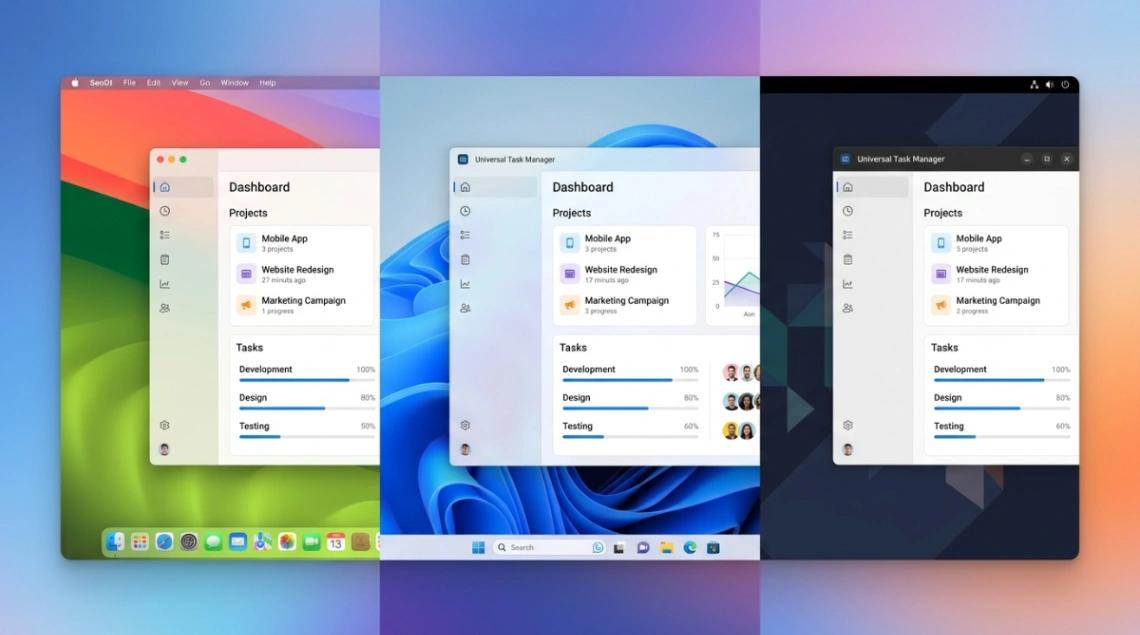Click the power icon in Linux top bar
This screenshot has height=635, width=1140.
pyautogui.click(x=1065, y=84)
